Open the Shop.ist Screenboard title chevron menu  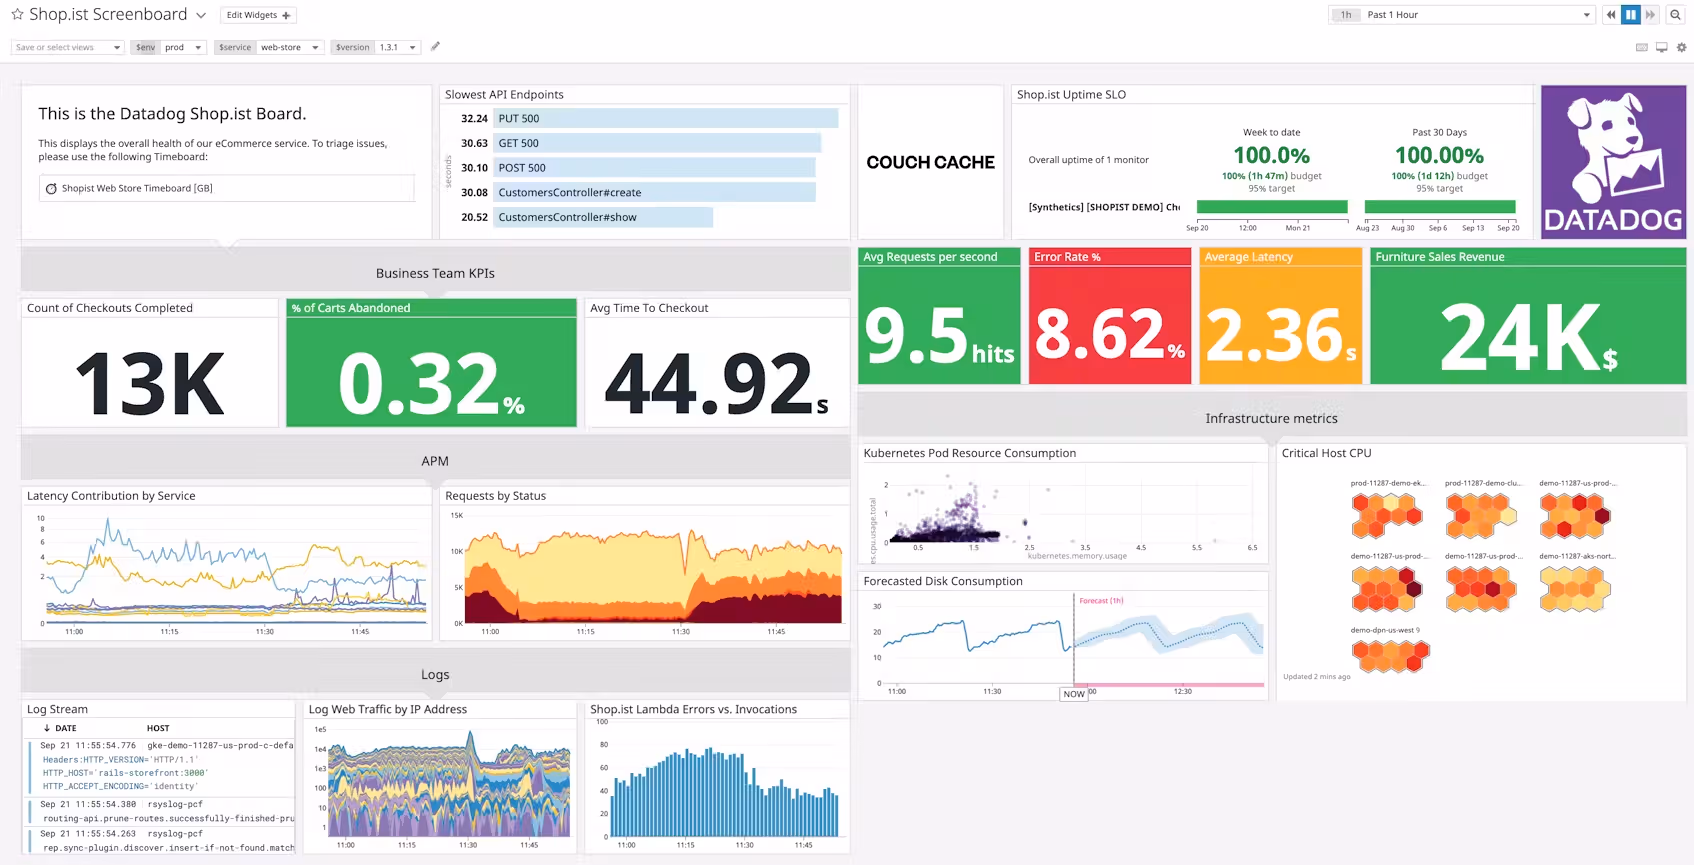pos(201,15)
